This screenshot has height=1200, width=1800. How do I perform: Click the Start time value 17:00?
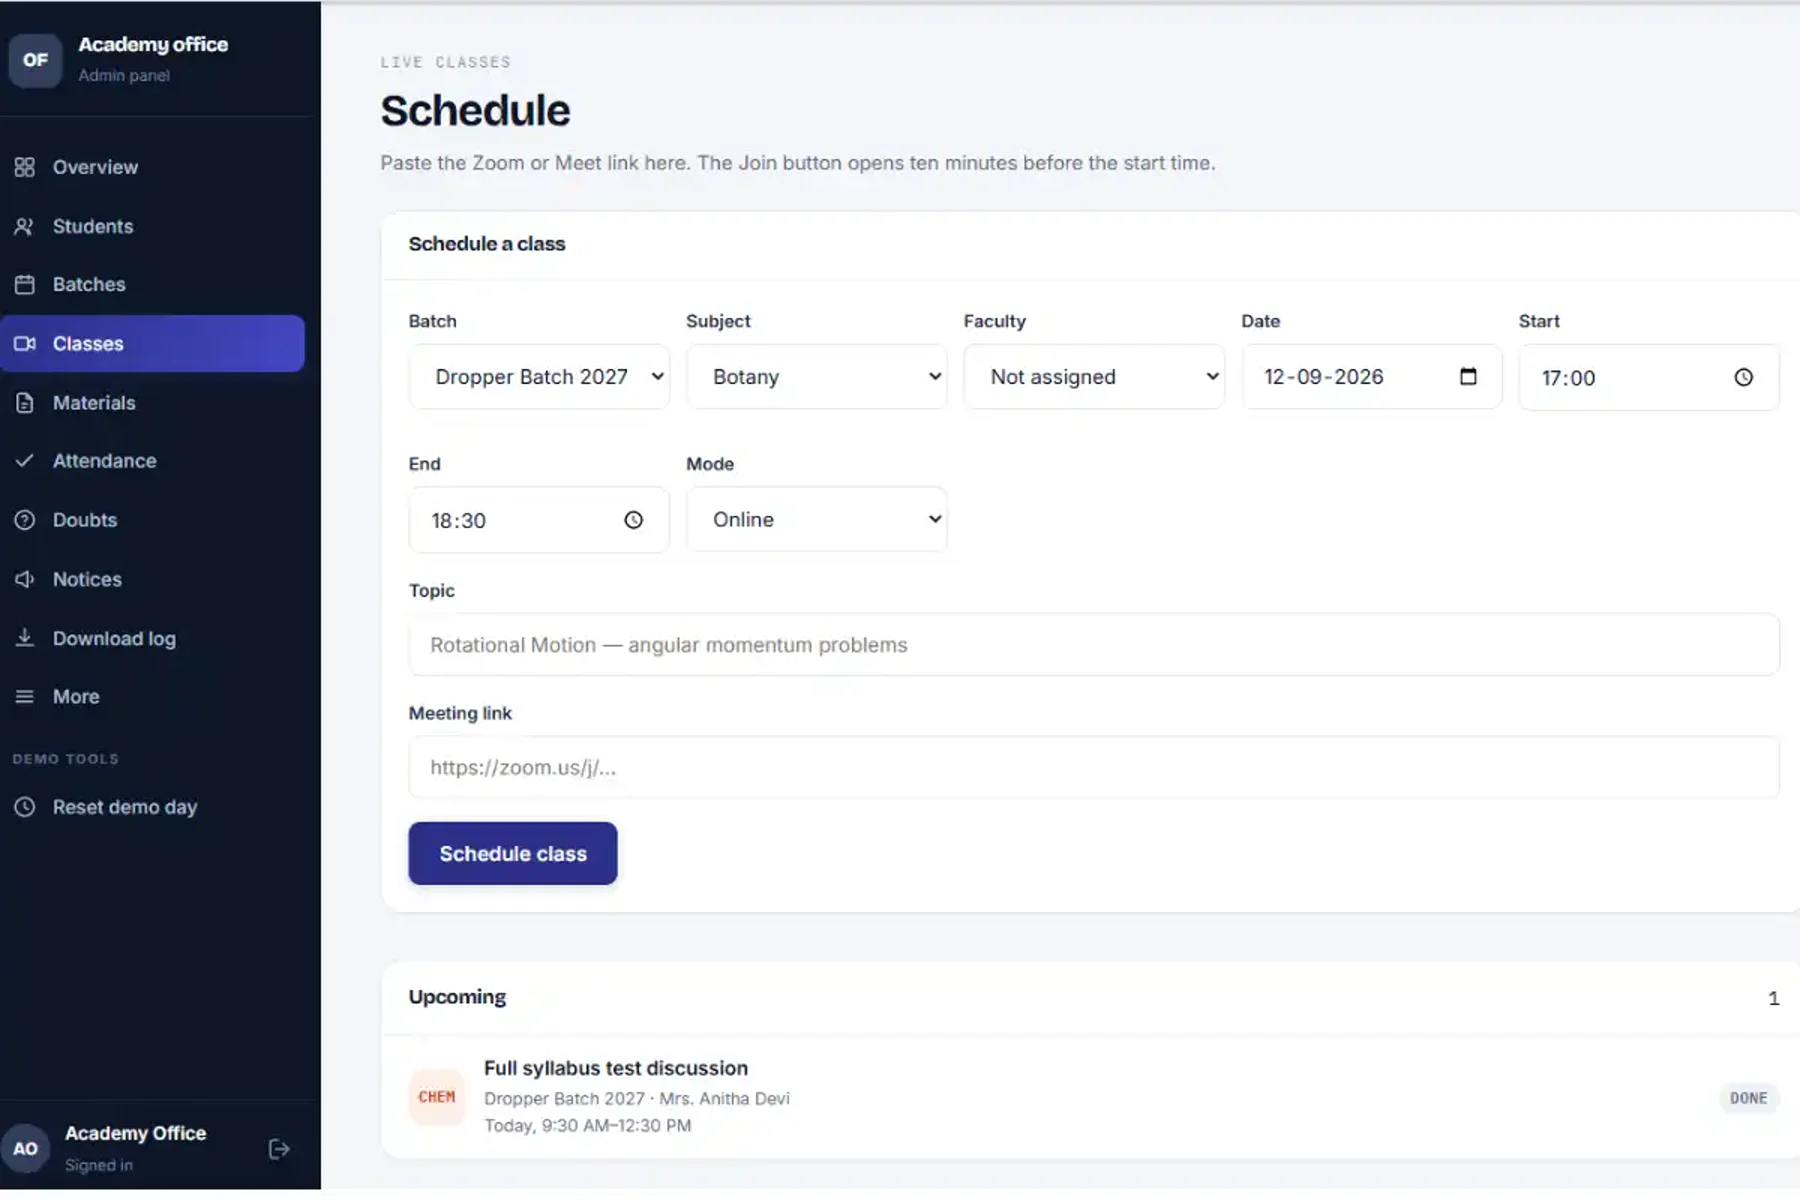click(x=1568, y=378)
